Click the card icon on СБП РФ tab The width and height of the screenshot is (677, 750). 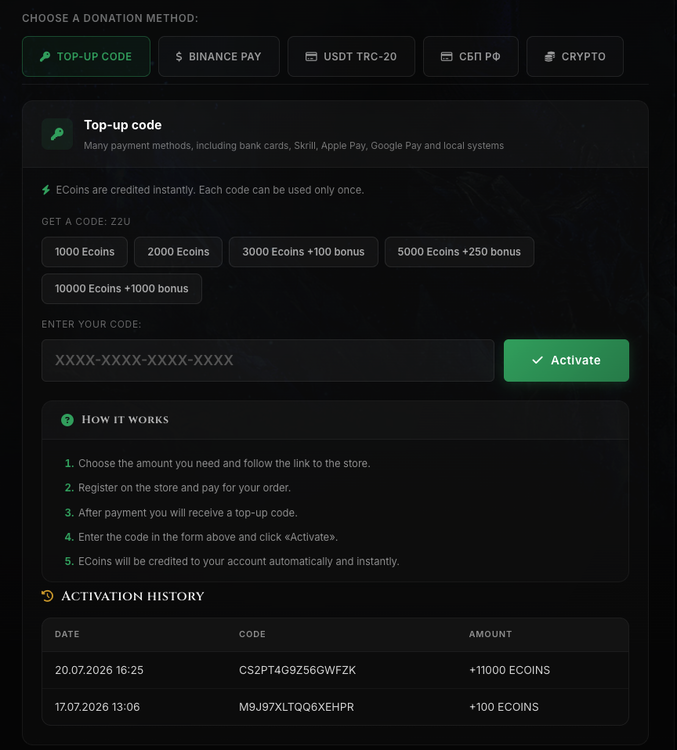[x=446, y=56]
